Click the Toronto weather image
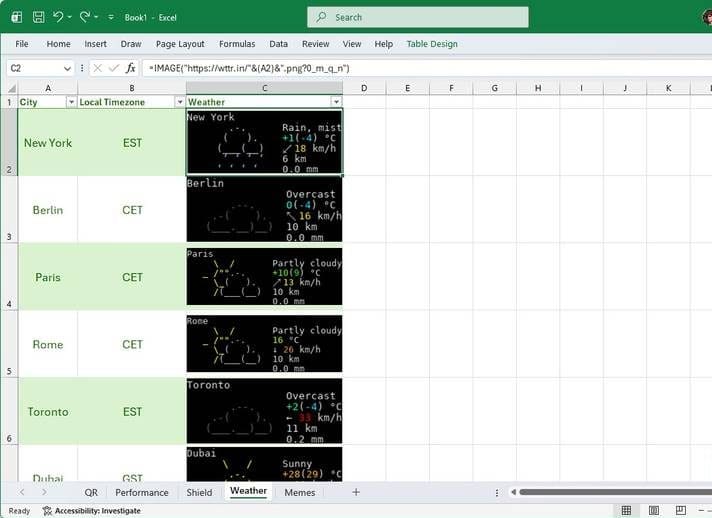Screen dimensions: 712x518 264,411
